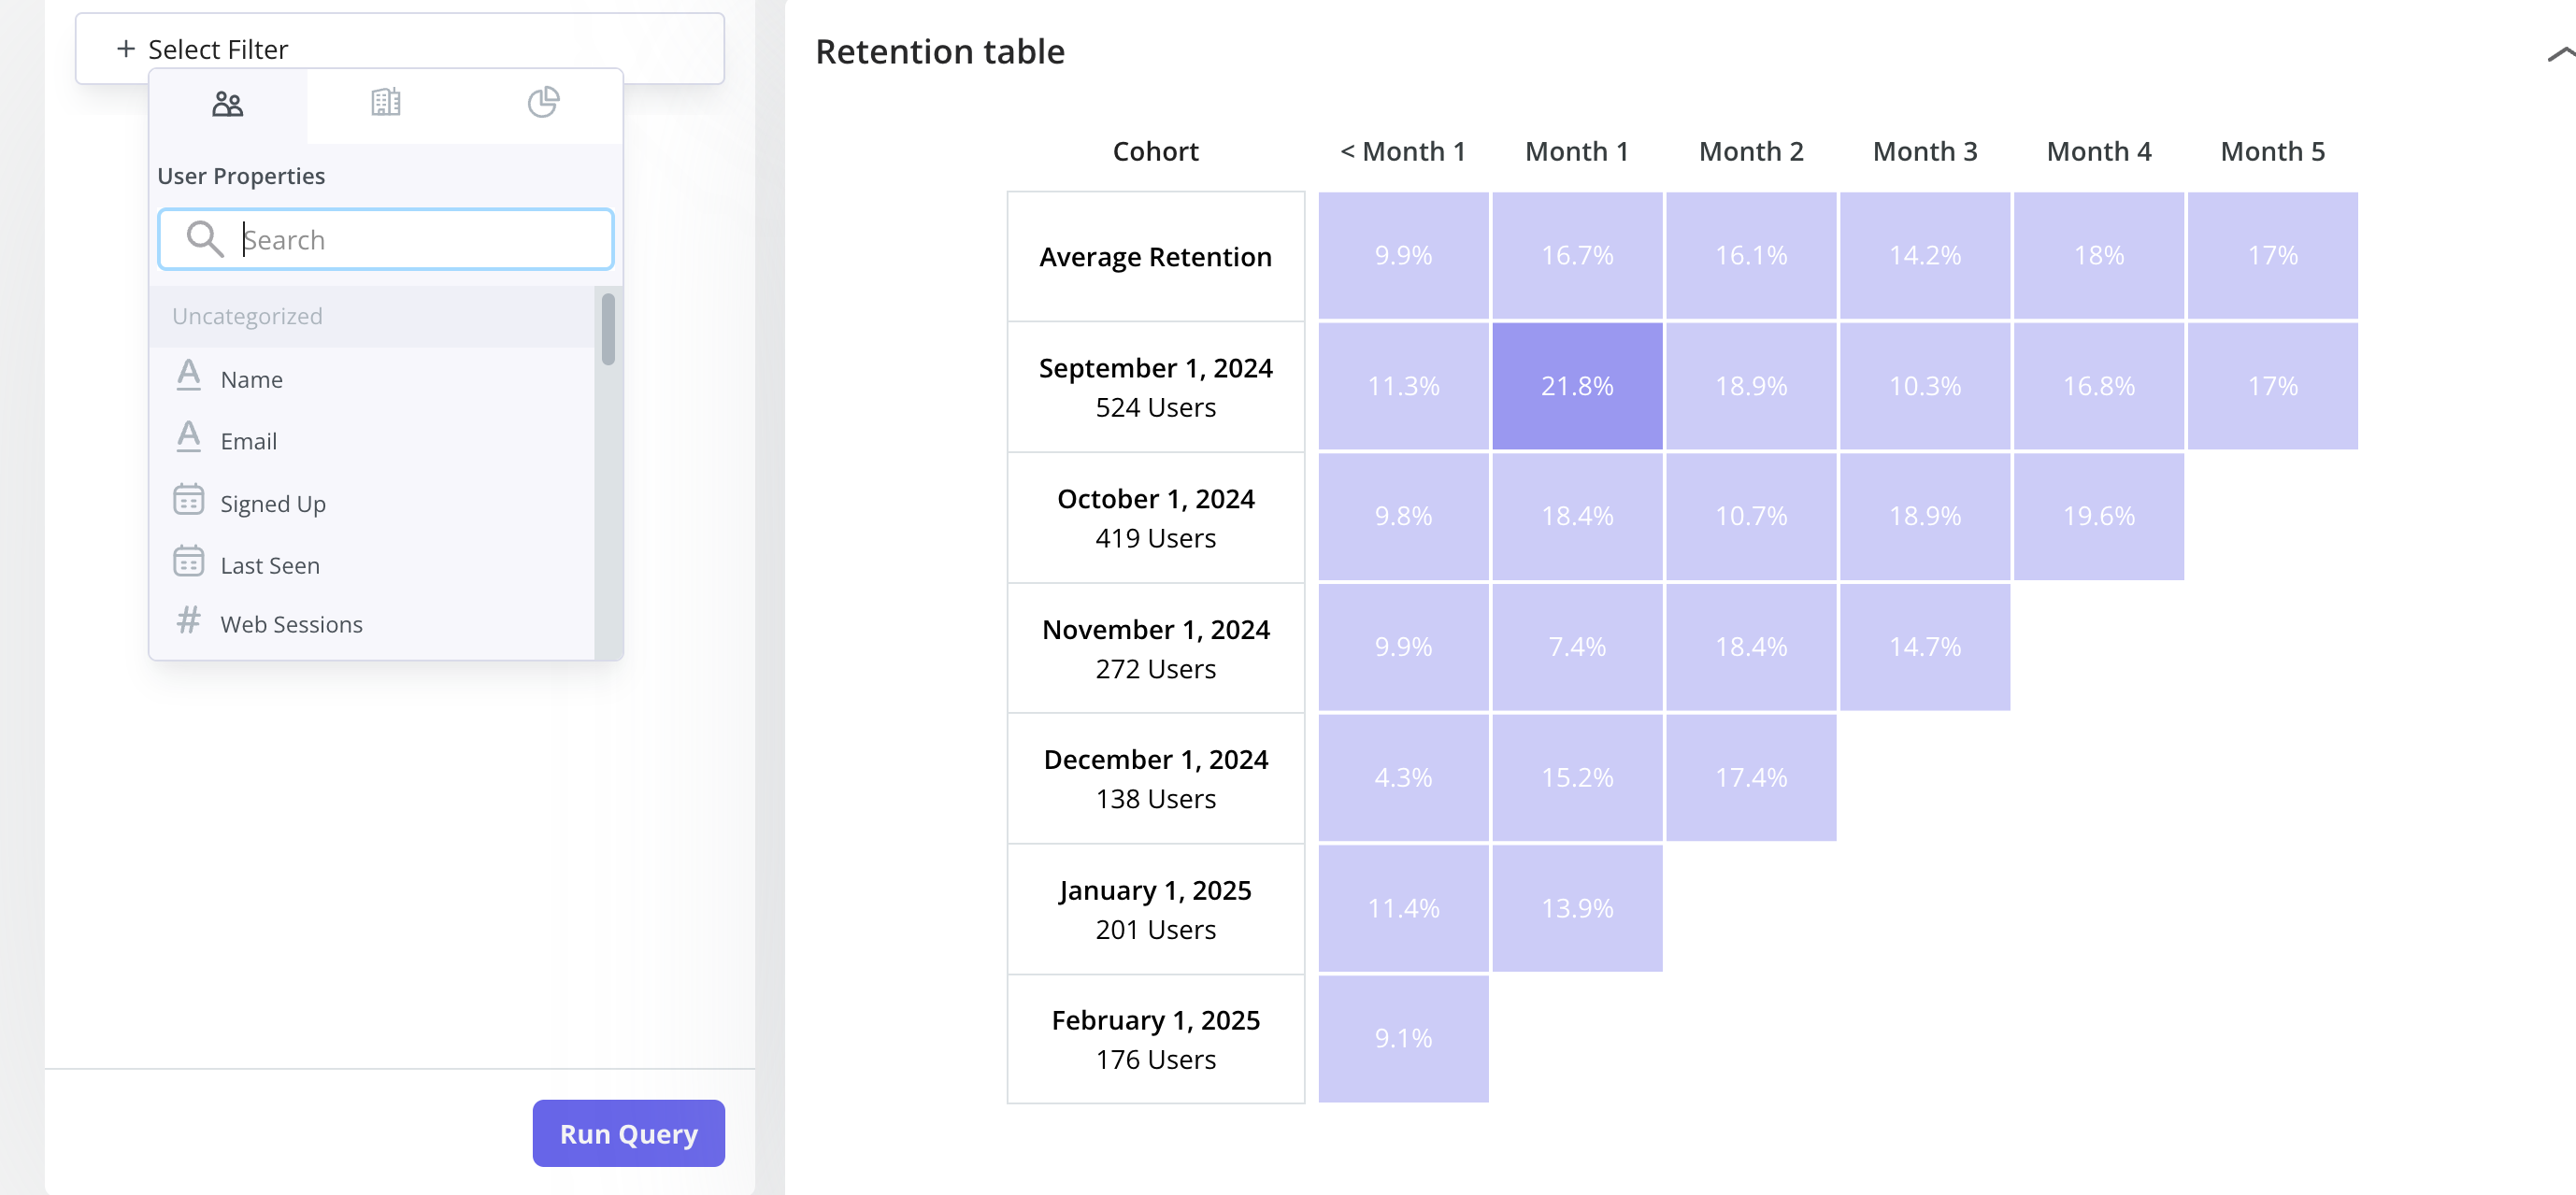Click the Web Sessions hash icon
The height and width of the screenshot is (1195, 2576).
coord(189,622)
